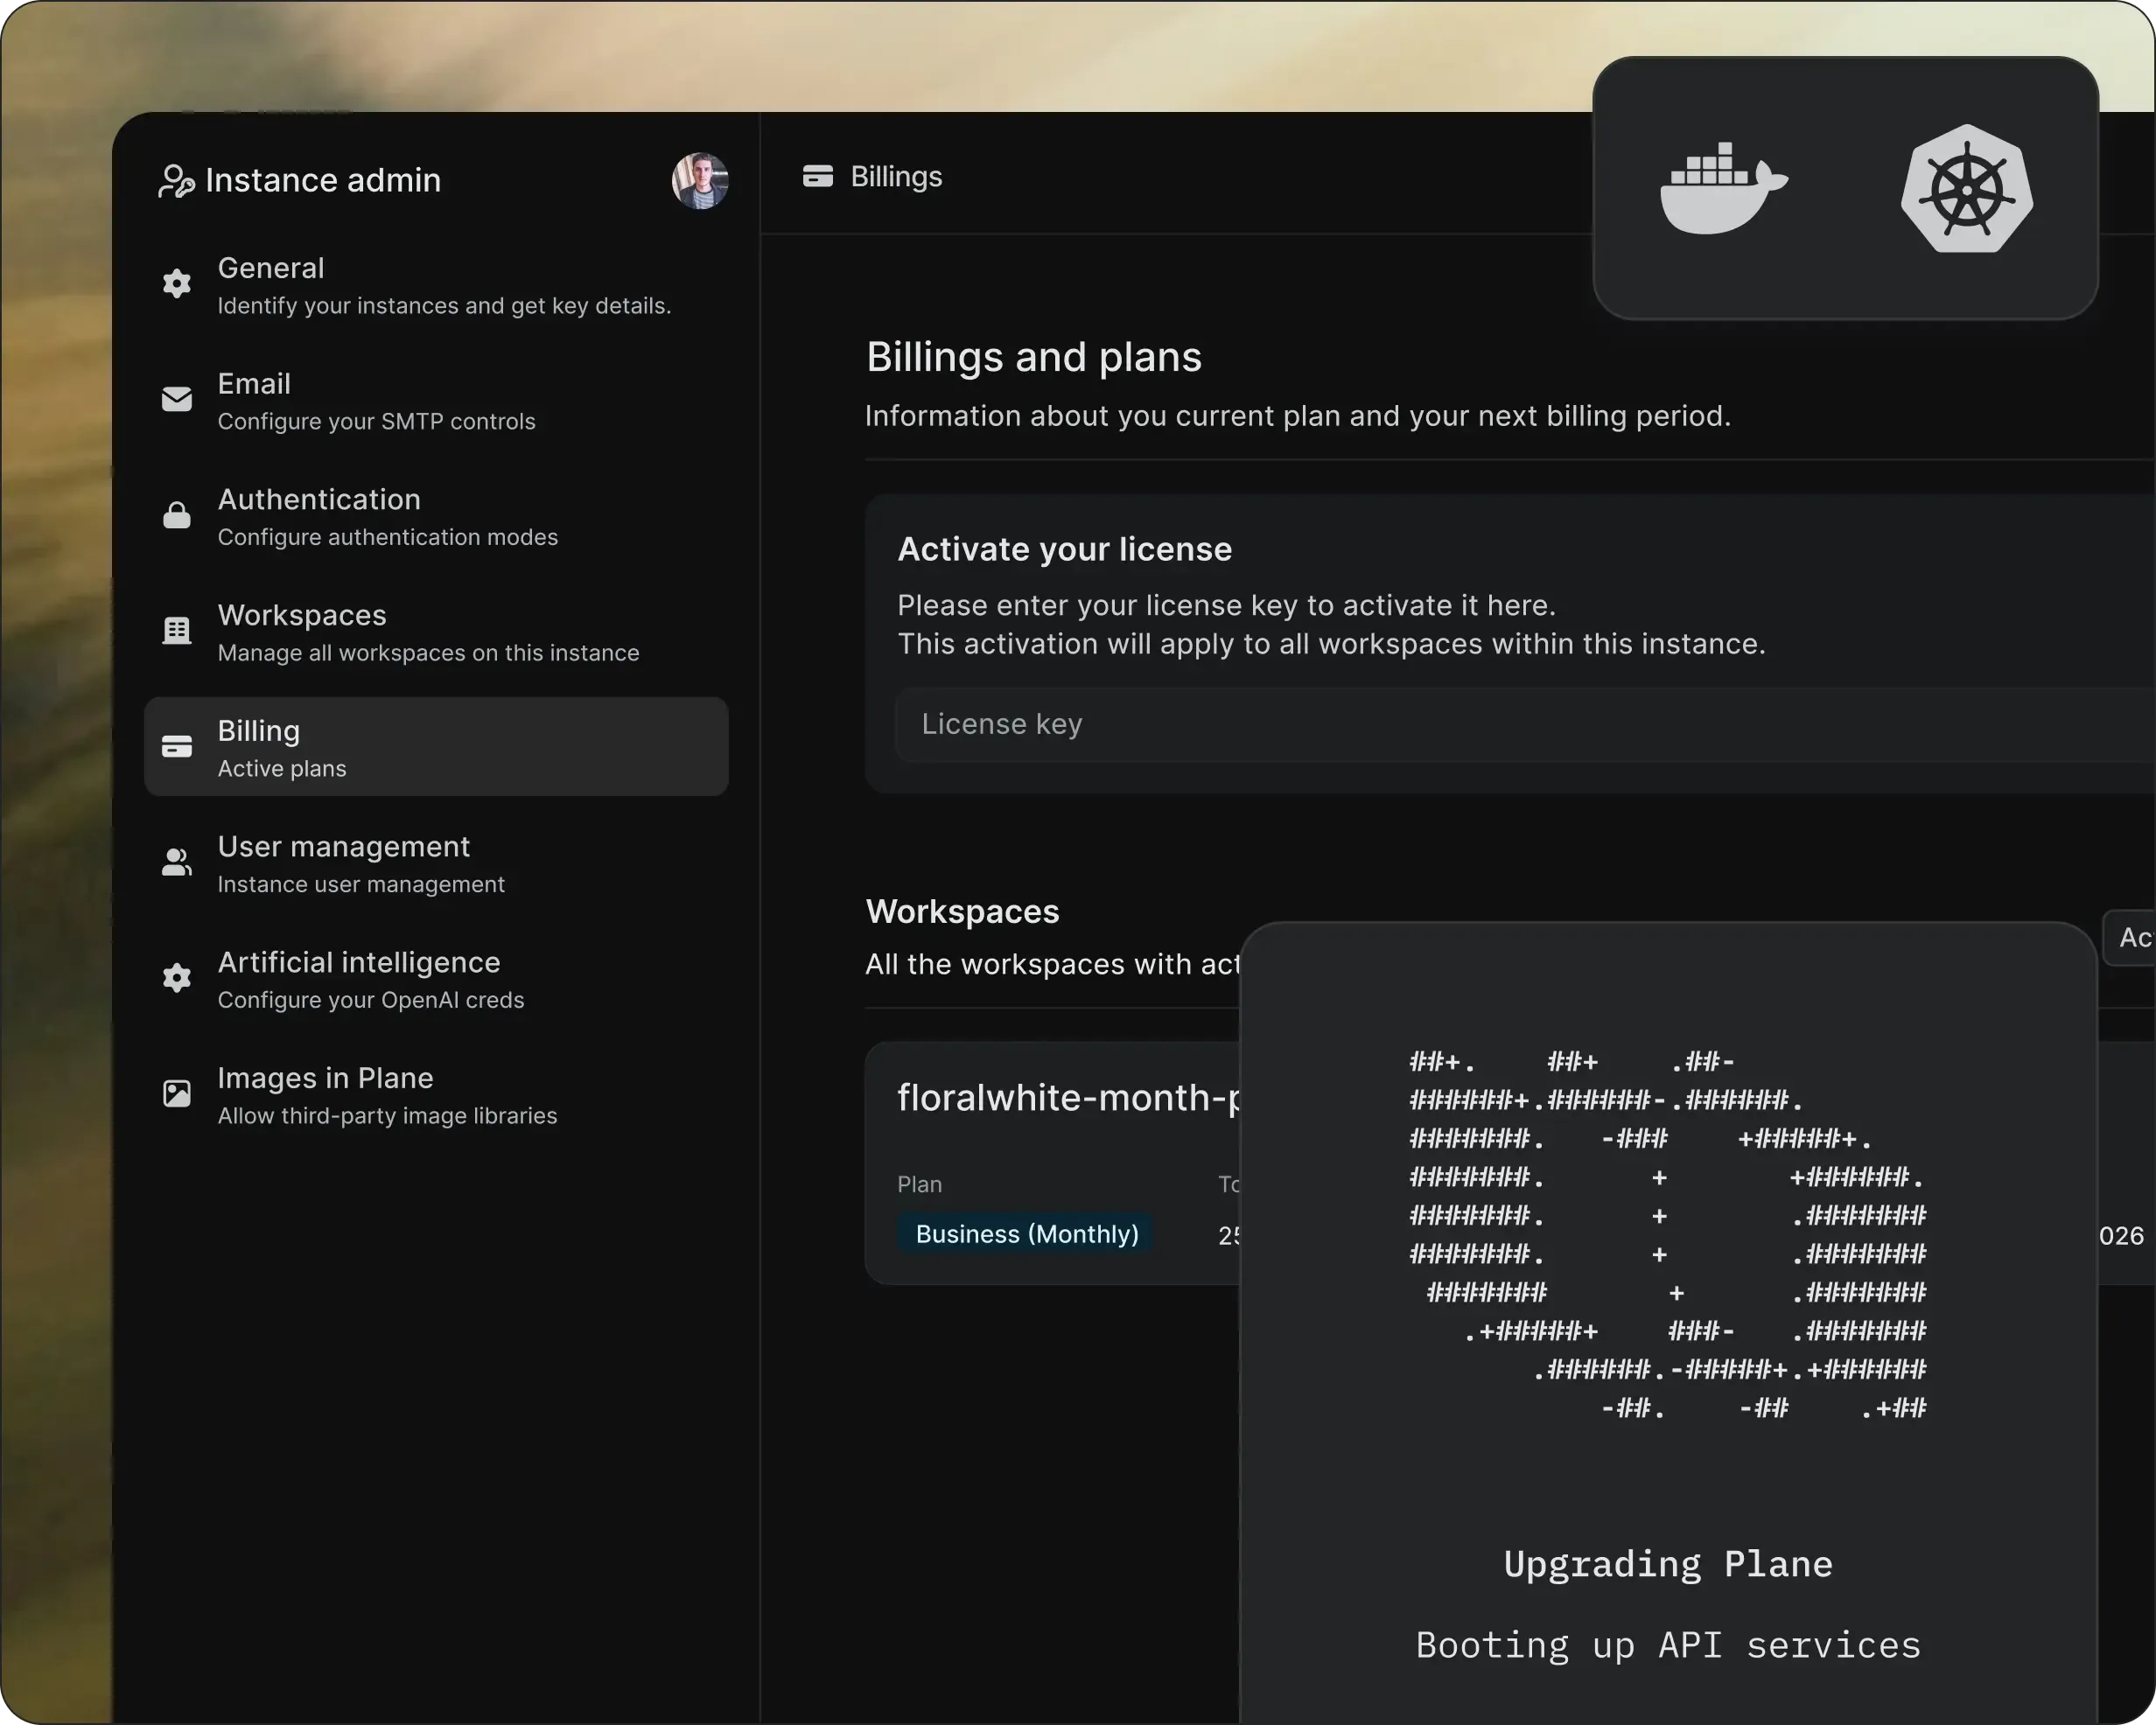Click the Artificial intelligence gear icon
Viewport: 2156px width, 1725px height.
point(177,978)
